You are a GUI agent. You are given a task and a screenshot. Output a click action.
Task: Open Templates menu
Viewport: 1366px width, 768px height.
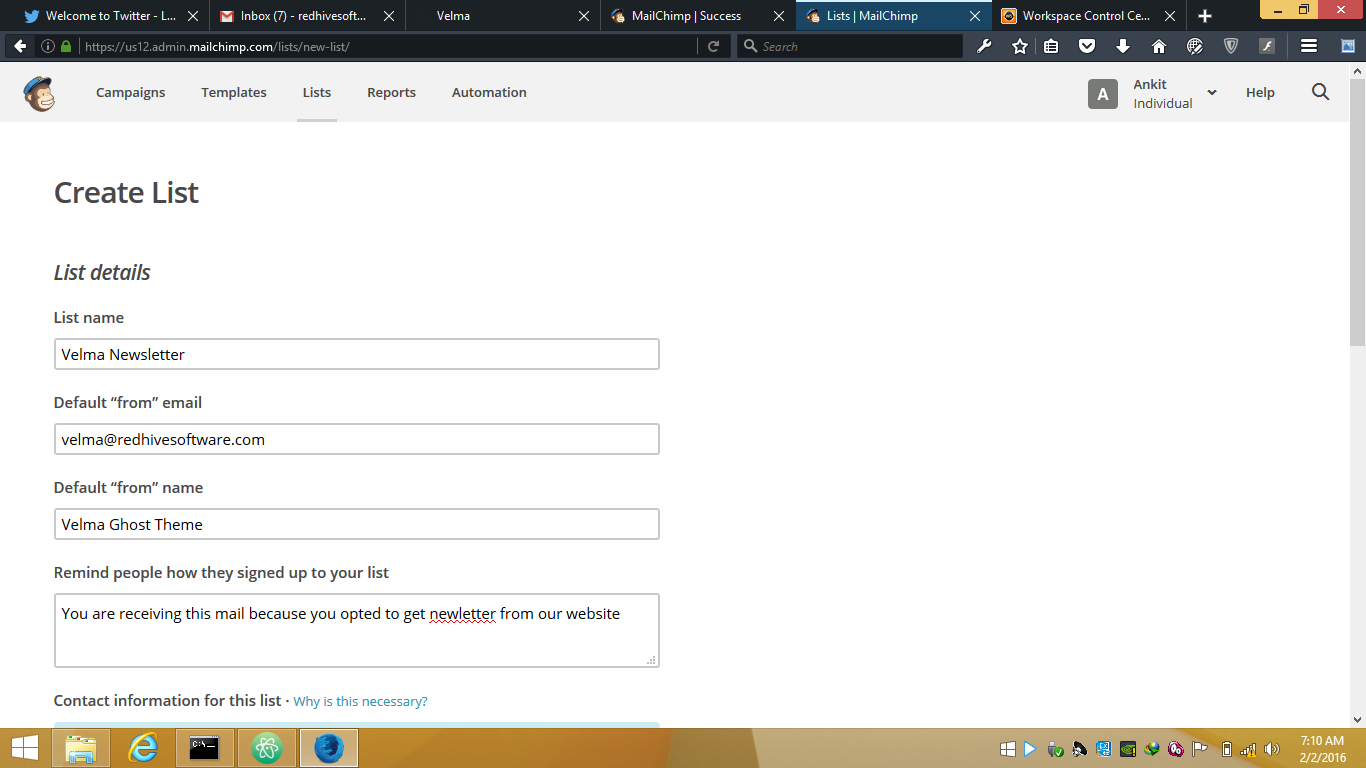234,92
